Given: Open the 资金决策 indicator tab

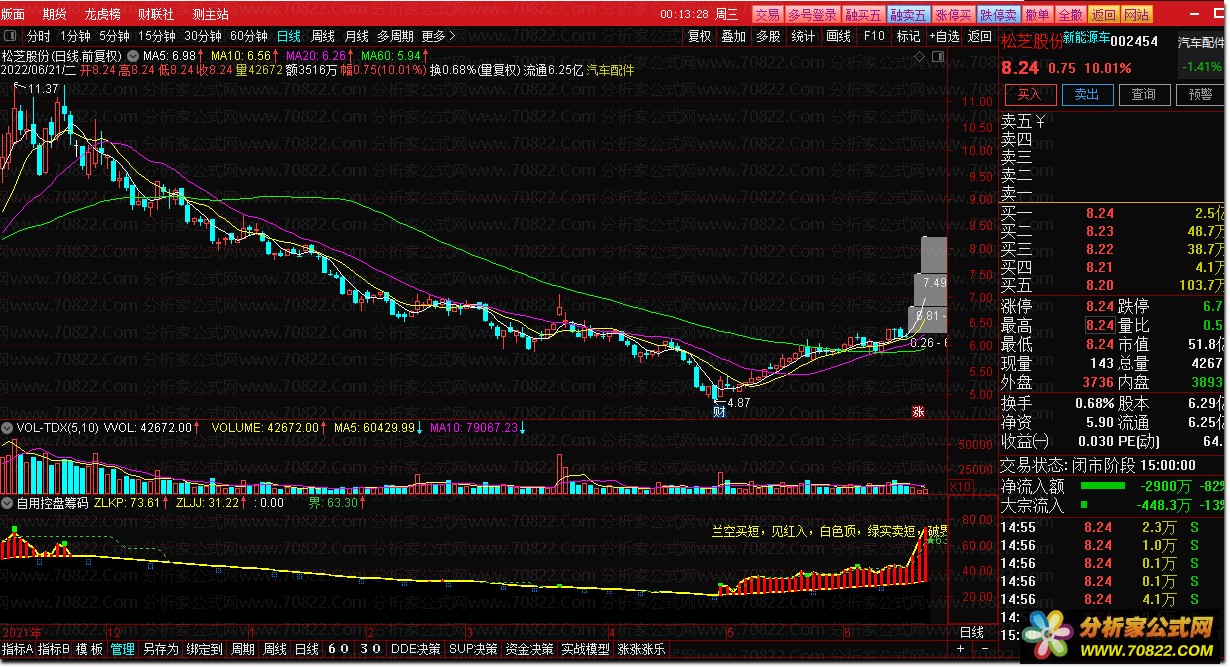Looking at the screenshot, I should 529,650.
